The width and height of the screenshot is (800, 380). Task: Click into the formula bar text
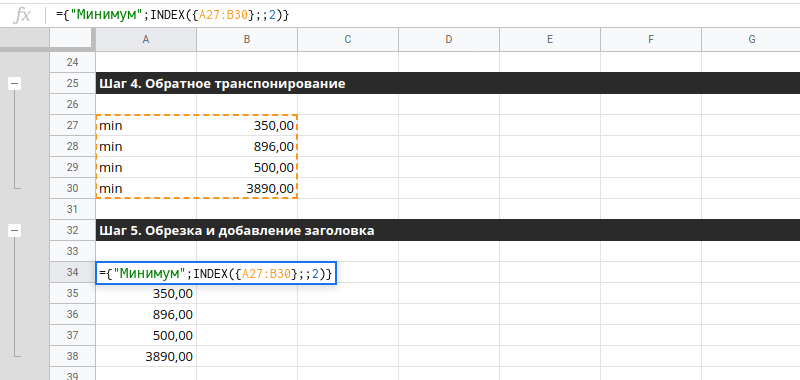click(x=172, y=15)
